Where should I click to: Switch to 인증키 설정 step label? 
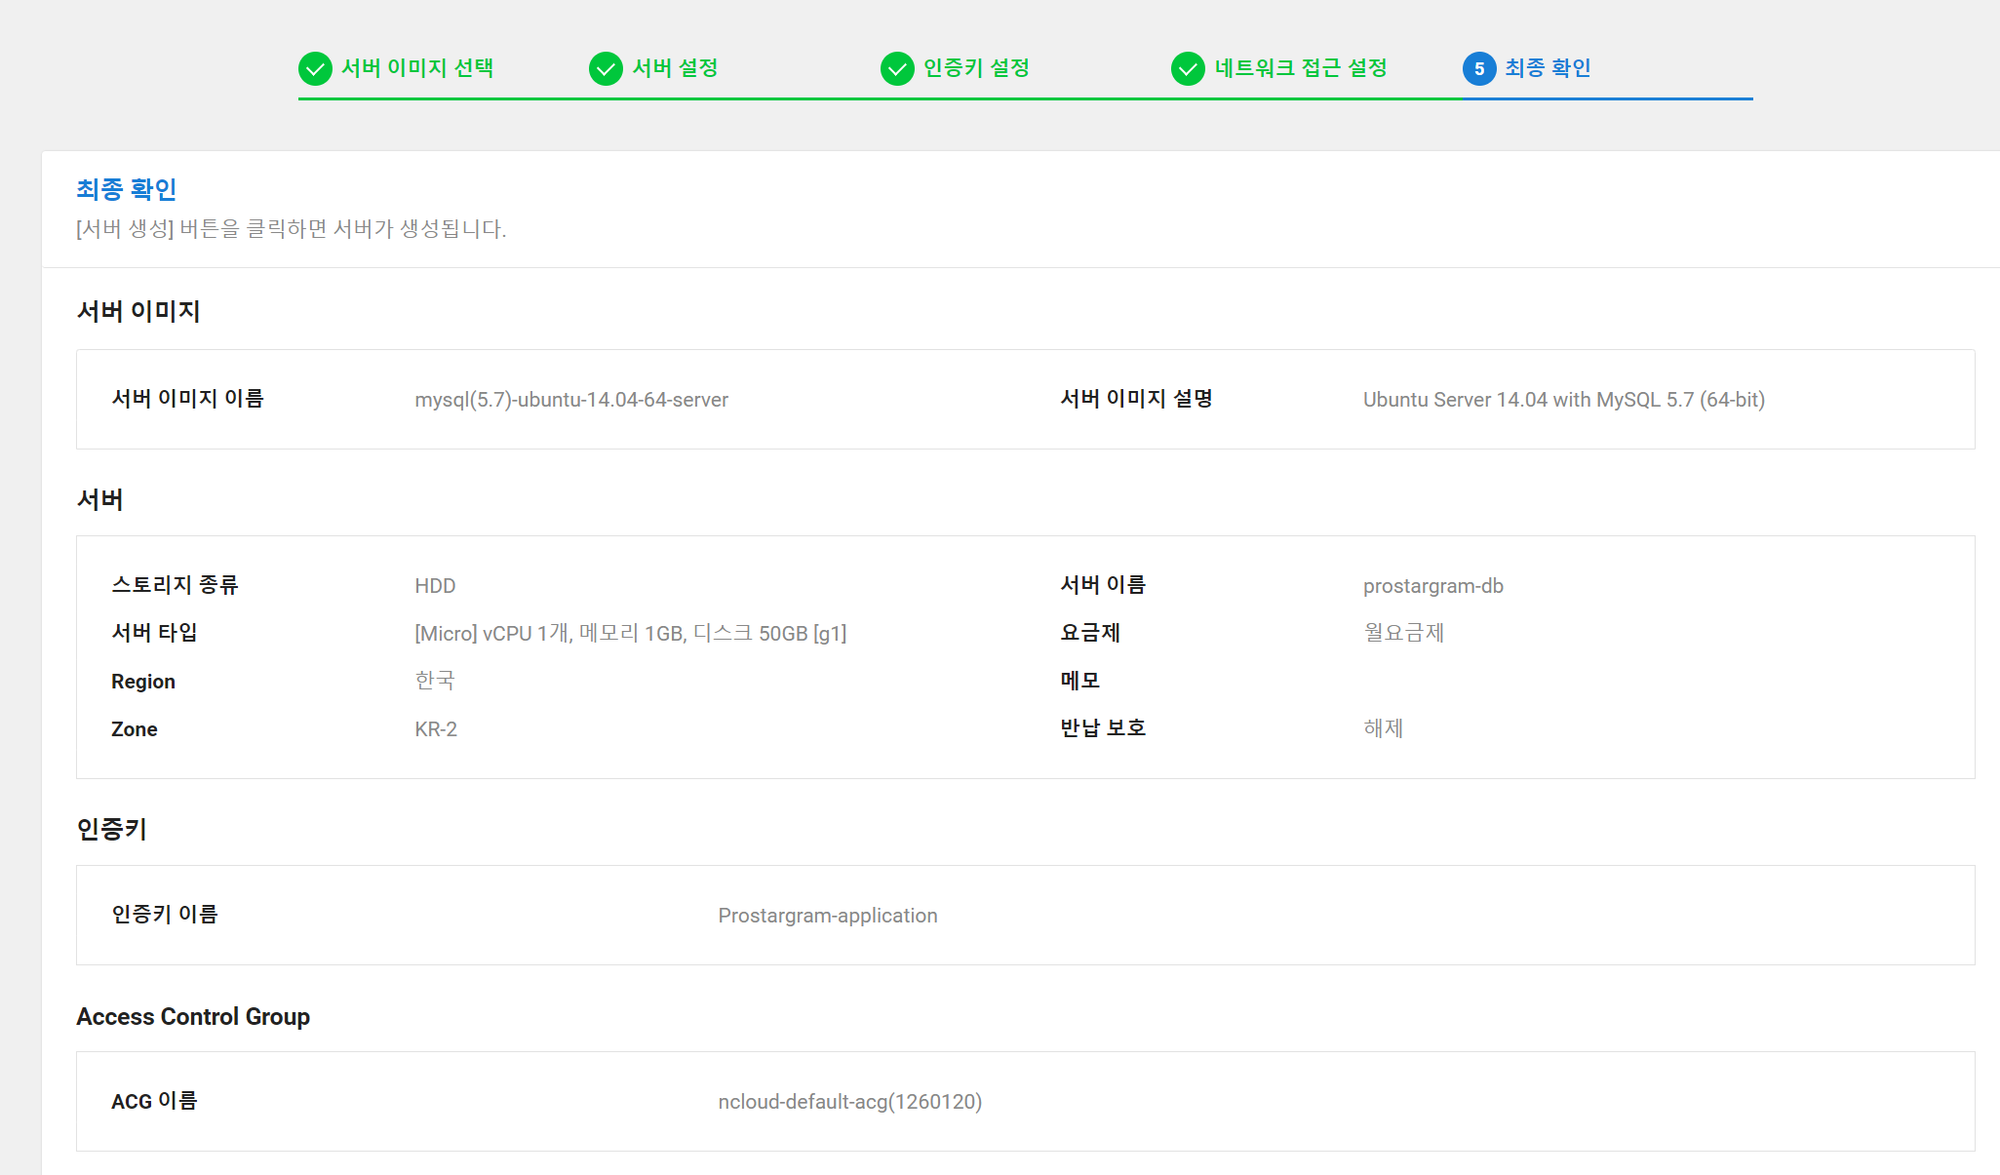click(x=976, y=68)
